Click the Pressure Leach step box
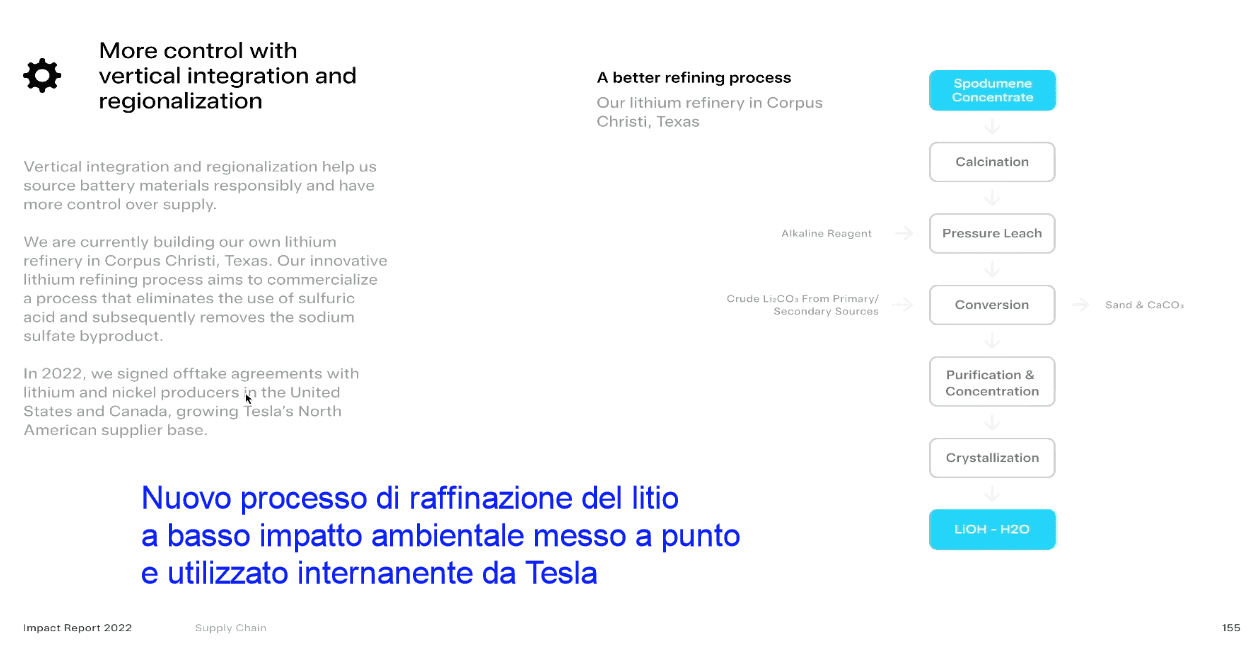The height and width of the screenshot is (648, 1256). [x=992, y=234]
